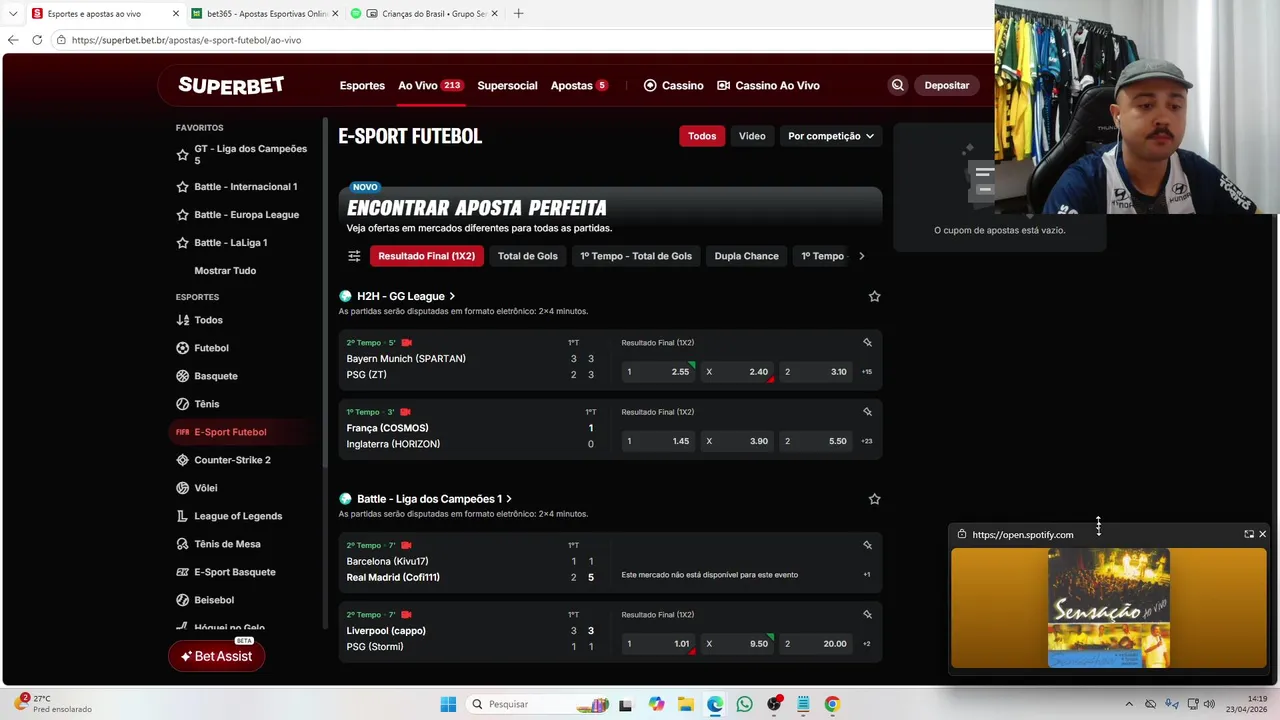This screenshot has height=720, width=1280.
Task: Open WhatsApp from the Windows taskbar
Action: coord(744,704)
